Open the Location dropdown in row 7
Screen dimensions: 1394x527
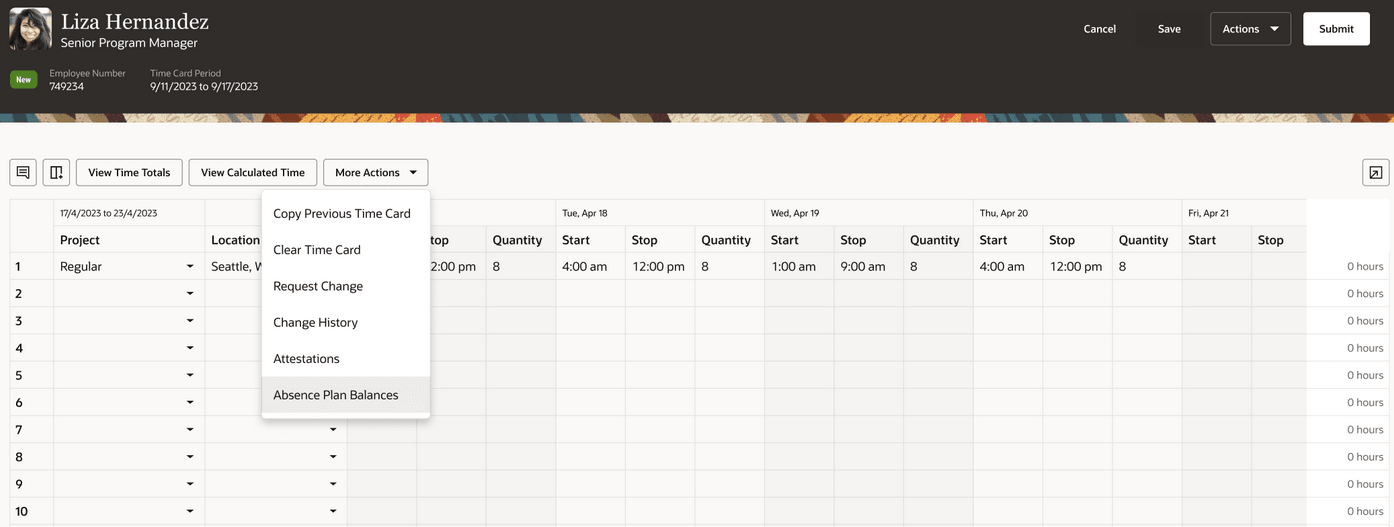(333, 430)
